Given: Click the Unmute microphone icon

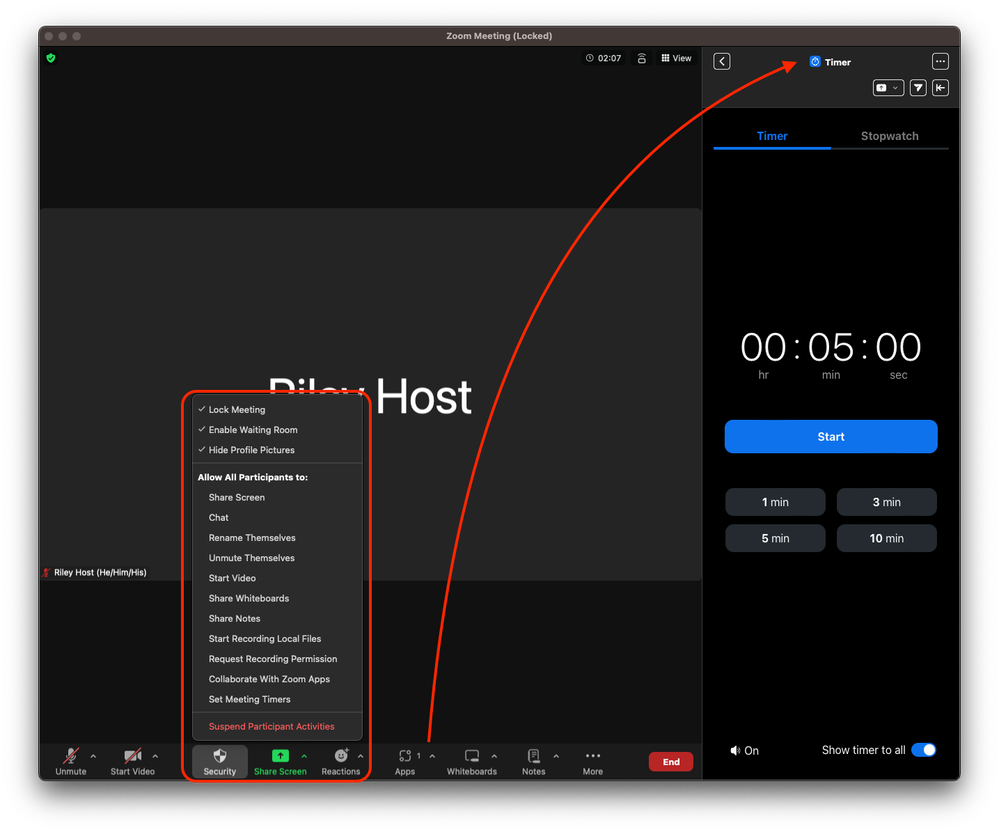Looking at the screenshot, I should pyautogui.click(x=71, y=757).
